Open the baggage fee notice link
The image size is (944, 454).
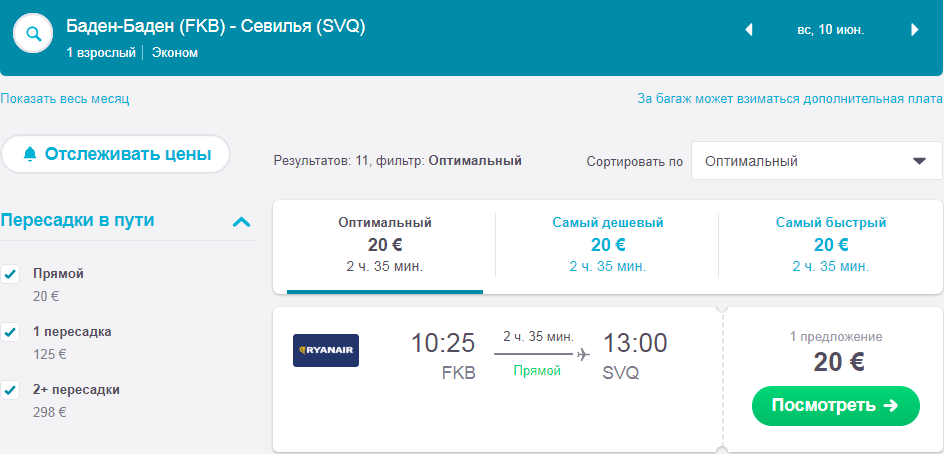coord(790,99)
